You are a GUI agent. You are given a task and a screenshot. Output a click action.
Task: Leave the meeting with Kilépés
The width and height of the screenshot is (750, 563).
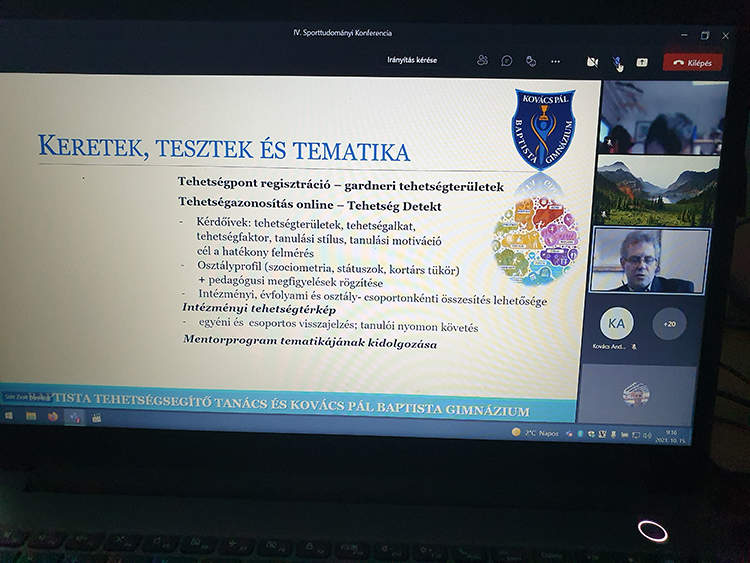click(x=692, y=63)
